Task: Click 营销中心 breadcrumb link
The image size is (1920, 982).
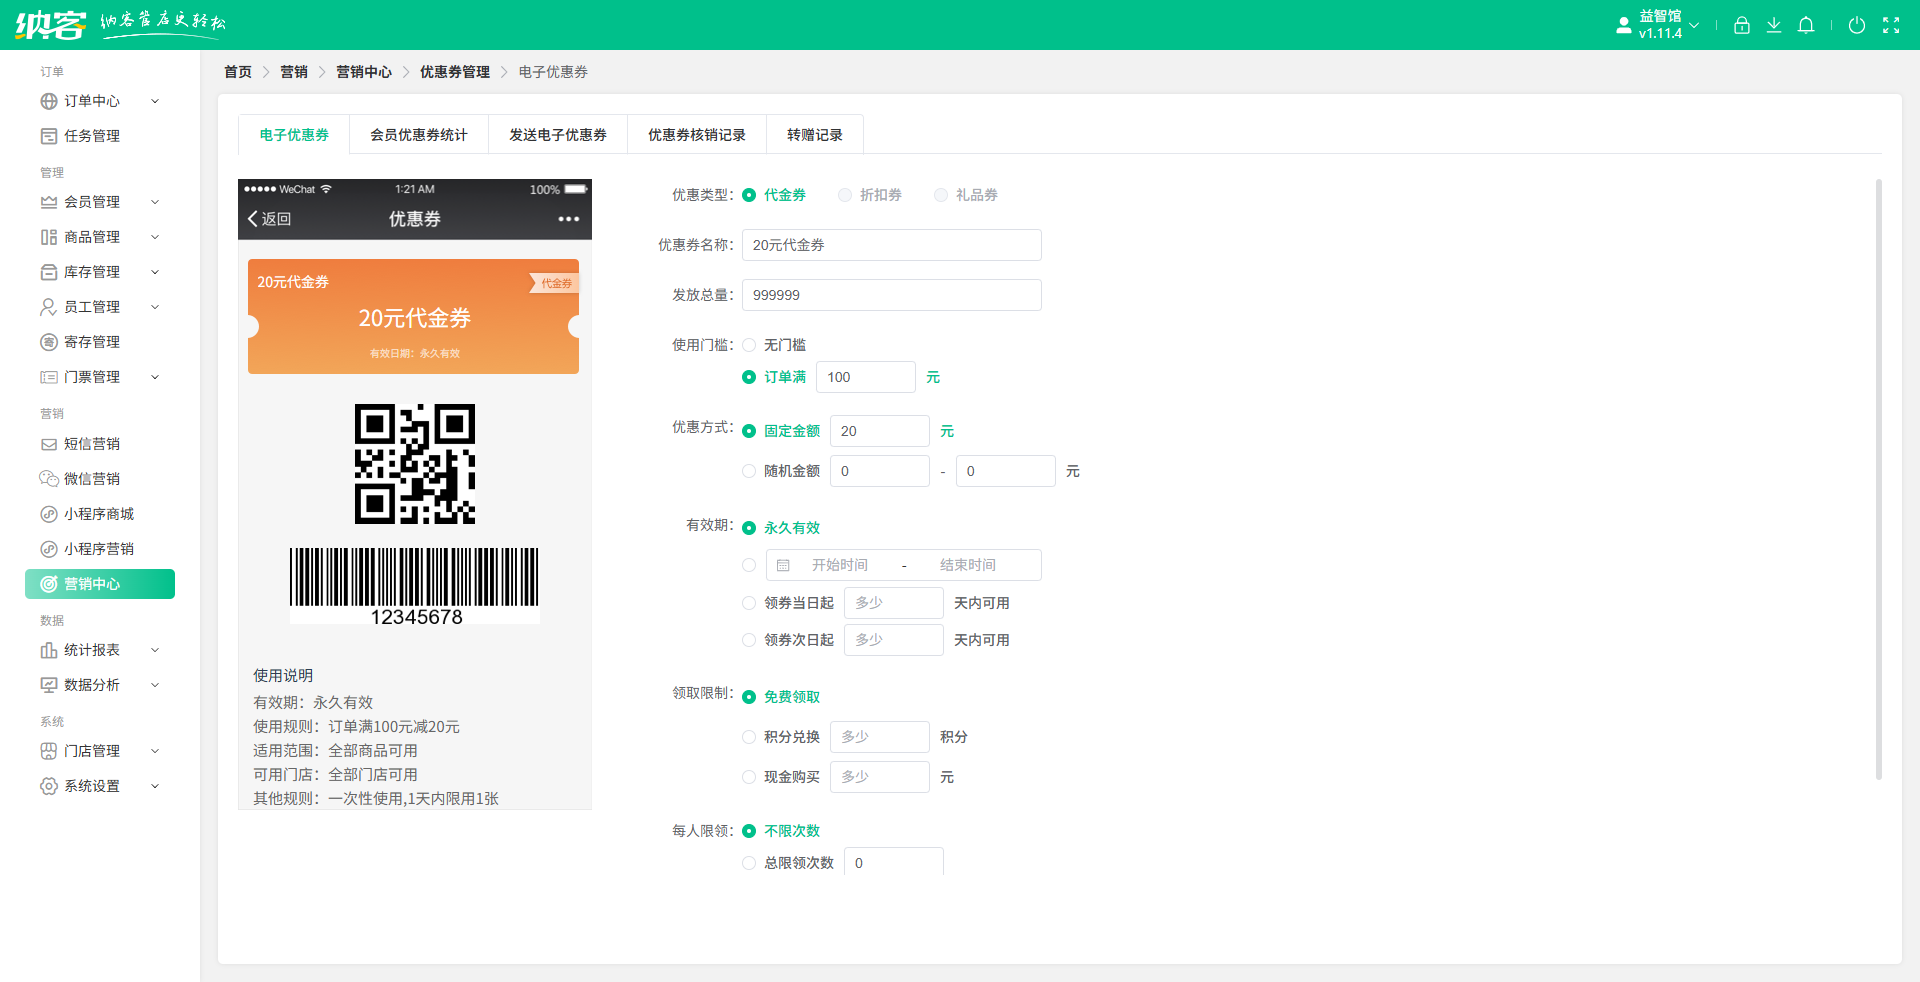Action: click(x=364, y=71)
